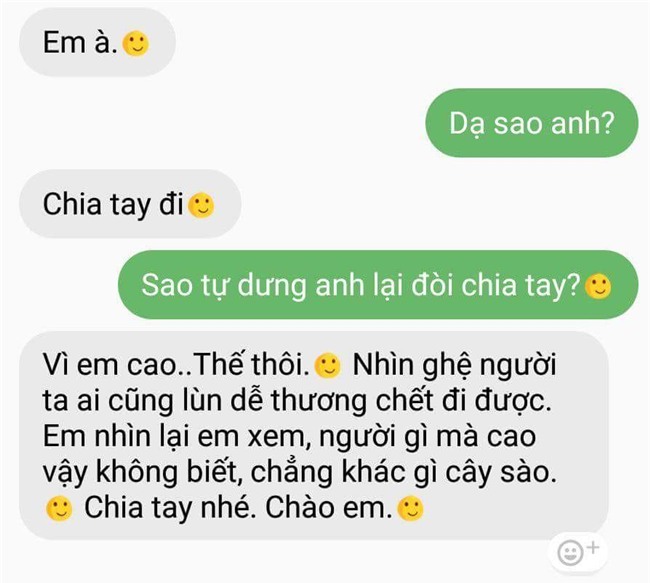Viewport: 650px width, 583px height.
Task: Select the long "Vì em cao" message
Action: 314,436
